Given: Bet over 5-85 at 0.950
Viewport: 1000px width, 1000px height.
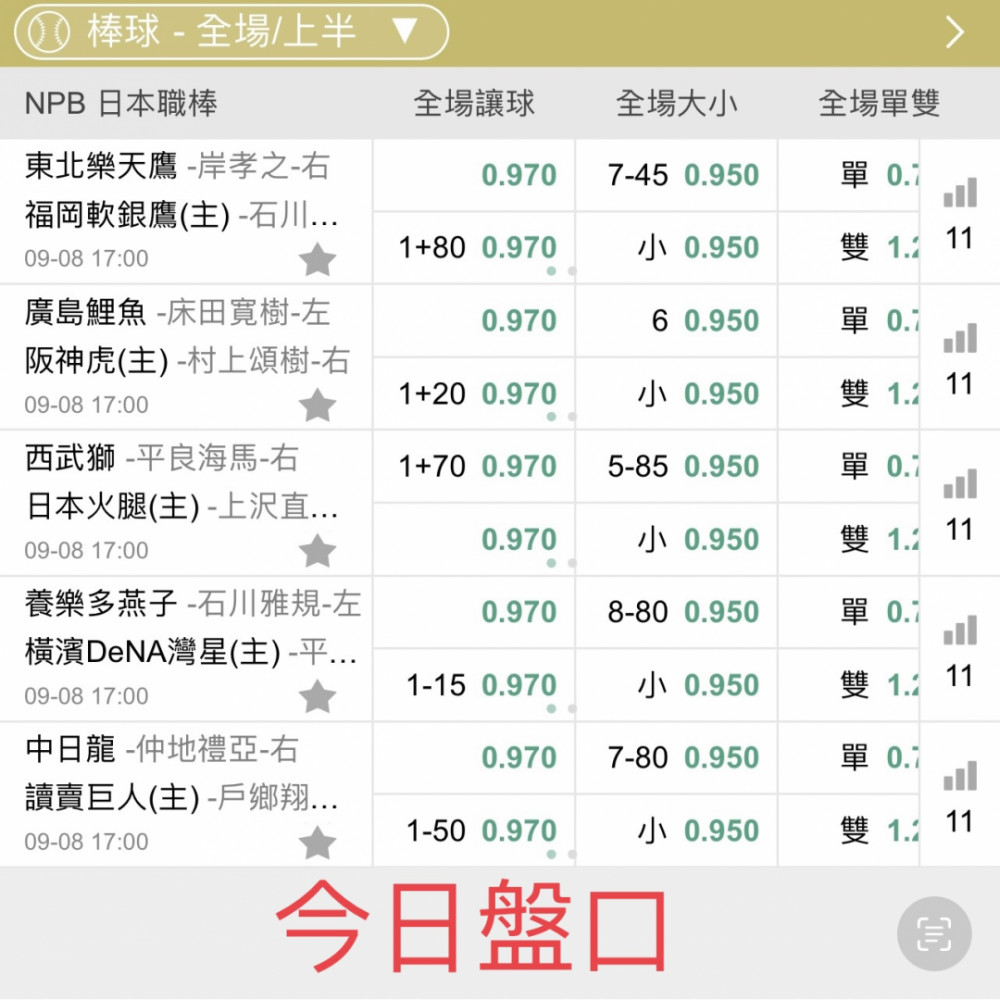Looking at the screenshot, I should 676,467.
